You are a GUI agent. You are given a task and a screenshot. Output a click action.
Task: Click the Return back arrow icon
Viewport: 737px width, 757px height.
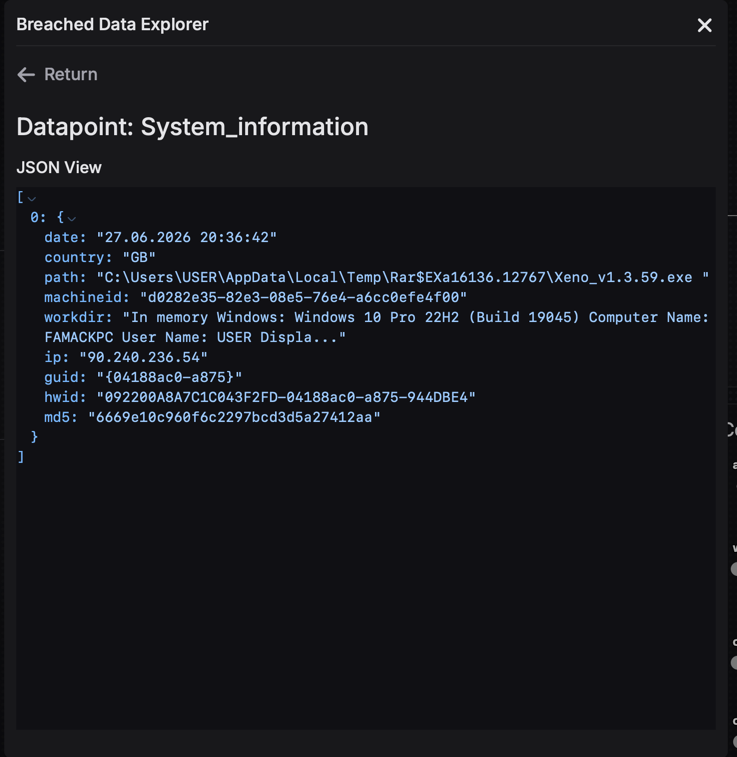point(26,74)
